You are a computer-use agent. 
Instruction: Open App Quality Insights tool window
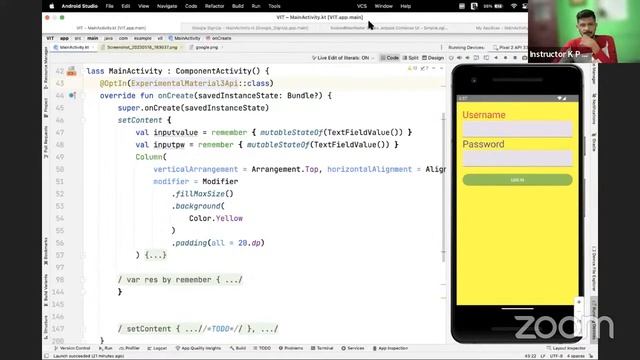tap(198, 348)
